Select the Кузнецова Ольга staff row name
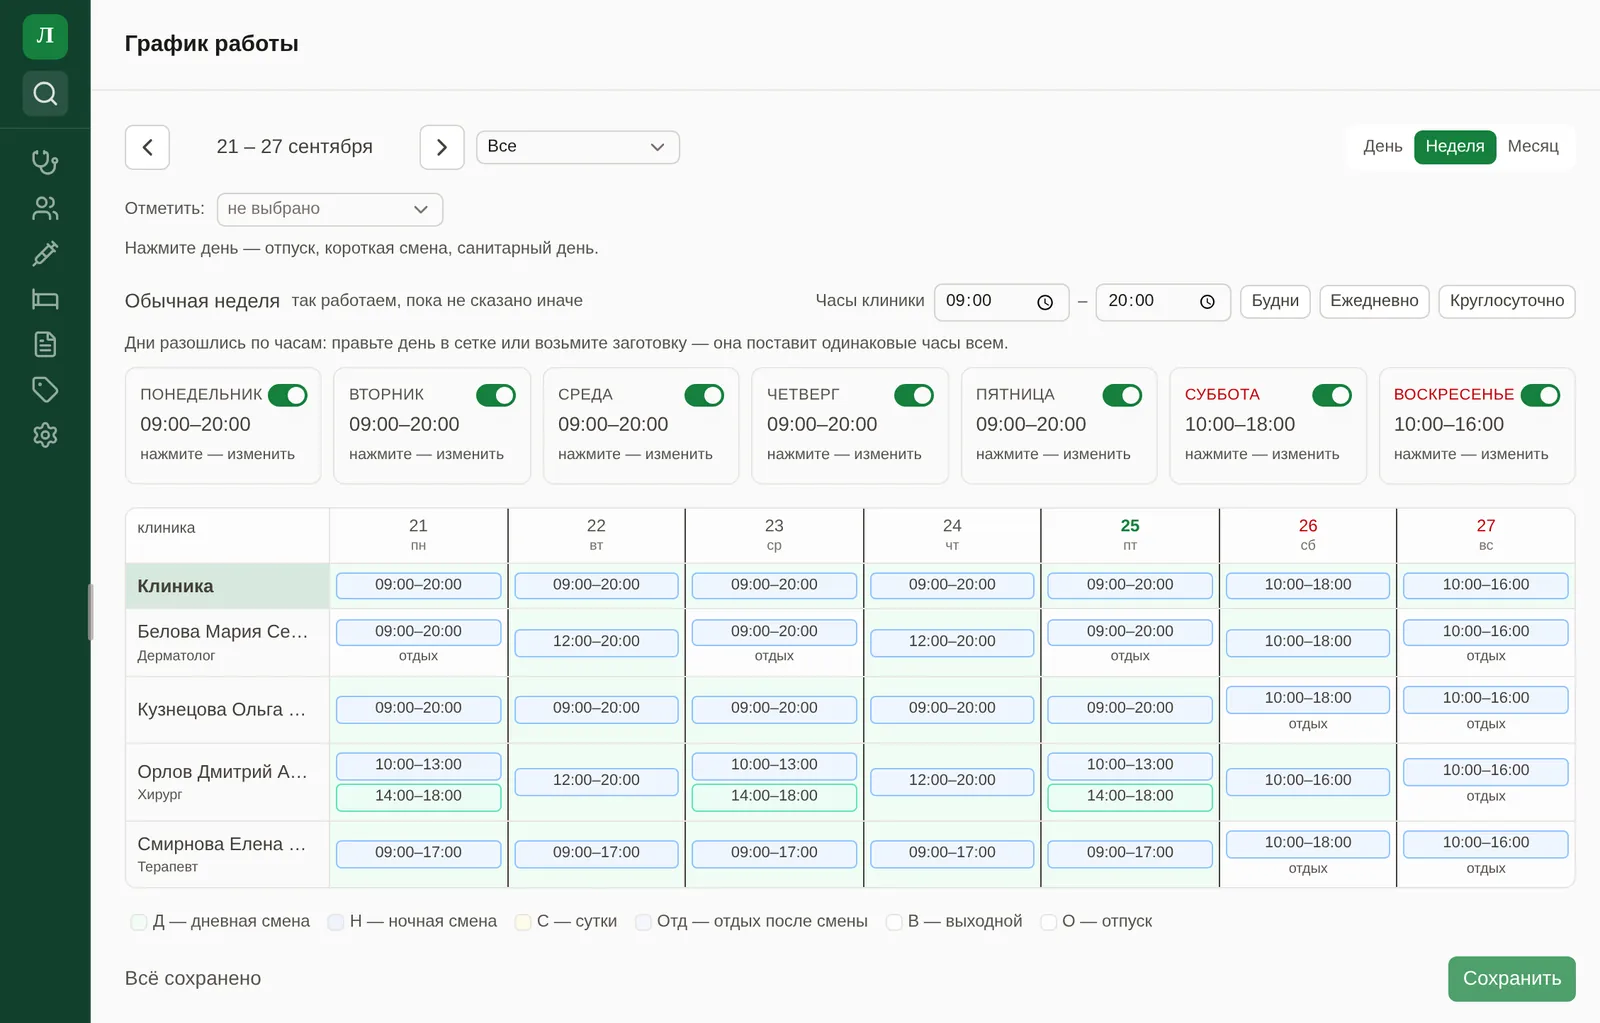The image size is (1600, 1023). 221,710
